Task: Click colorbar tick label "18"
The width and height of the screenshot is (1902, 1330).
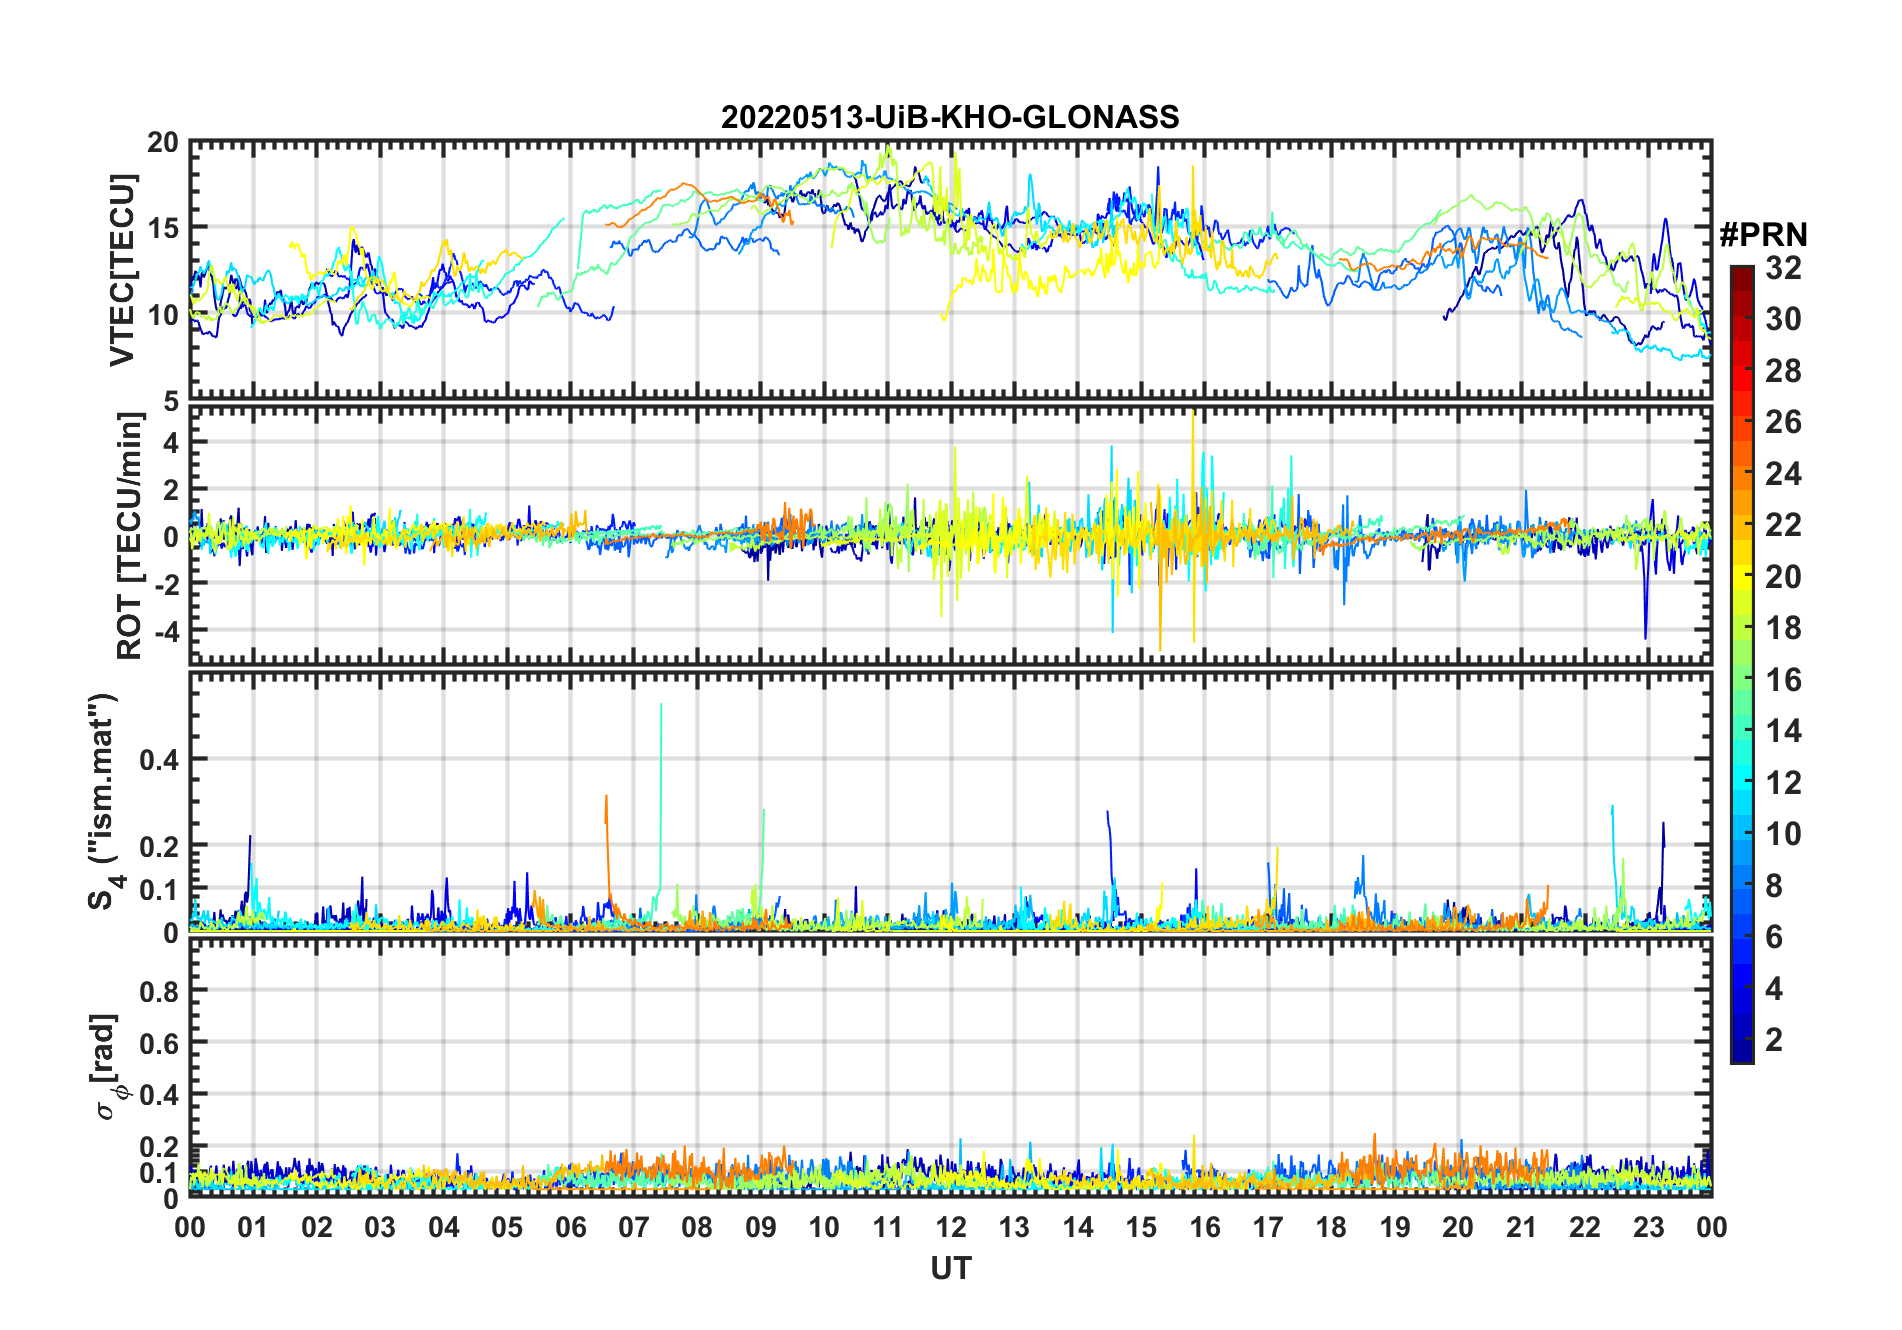Action: (x=1783, y=628)
